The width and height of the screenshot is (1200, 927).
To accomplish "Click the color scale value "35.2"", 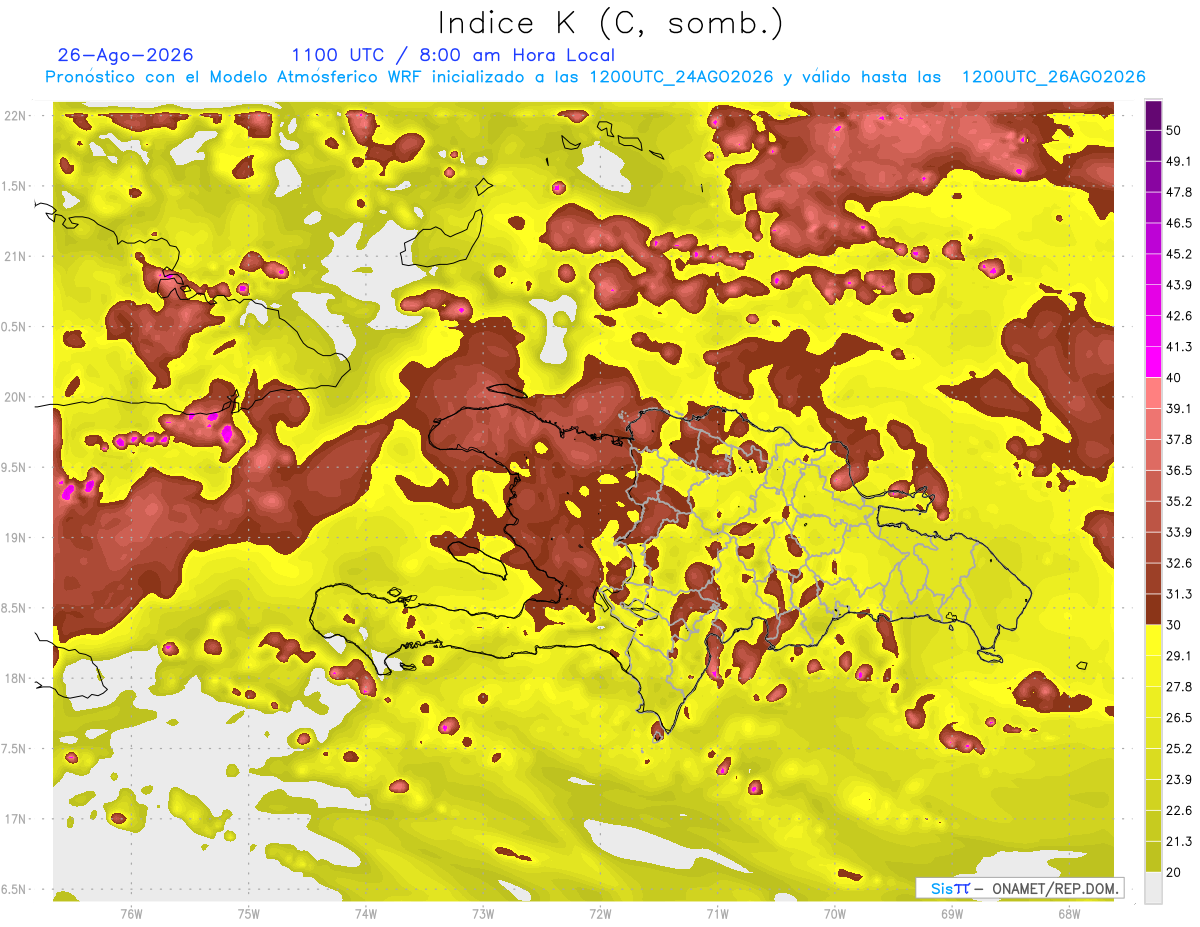I will 1178,501.
